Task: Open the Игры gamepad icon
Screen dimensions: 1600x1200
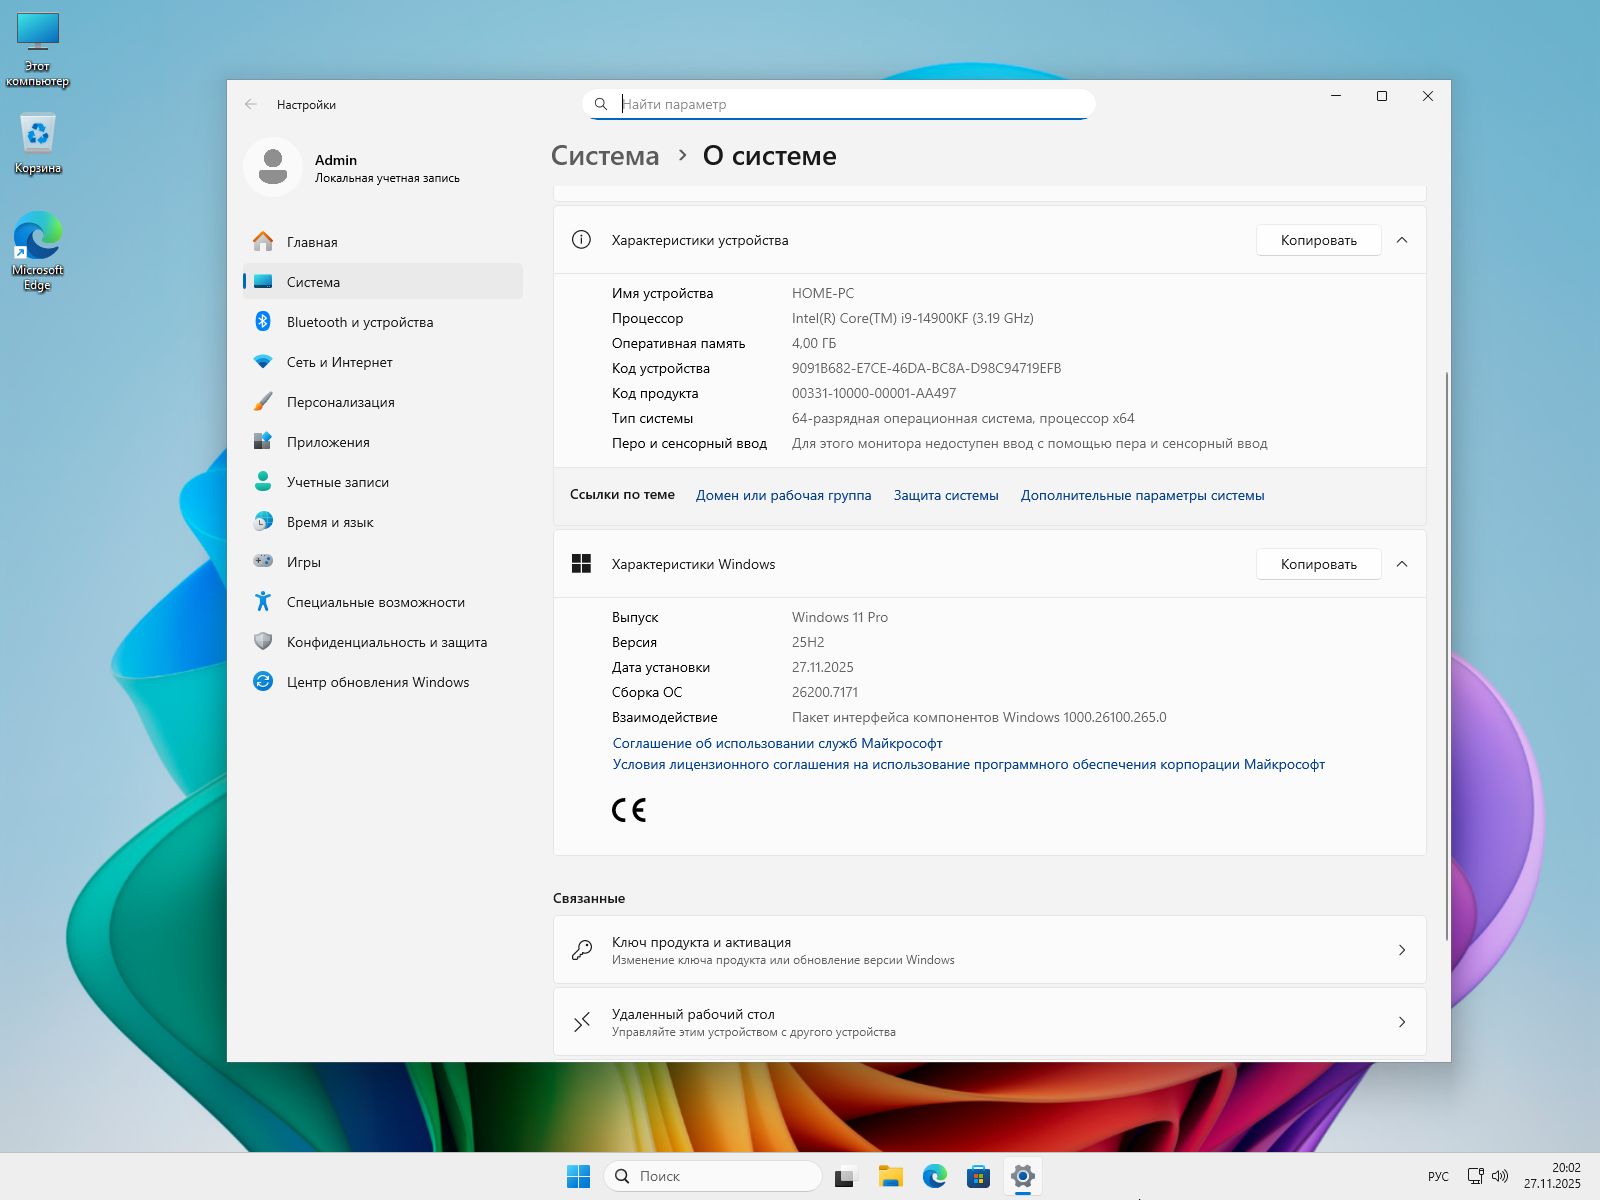Action: pyautogui.click(x=263, y=561)
